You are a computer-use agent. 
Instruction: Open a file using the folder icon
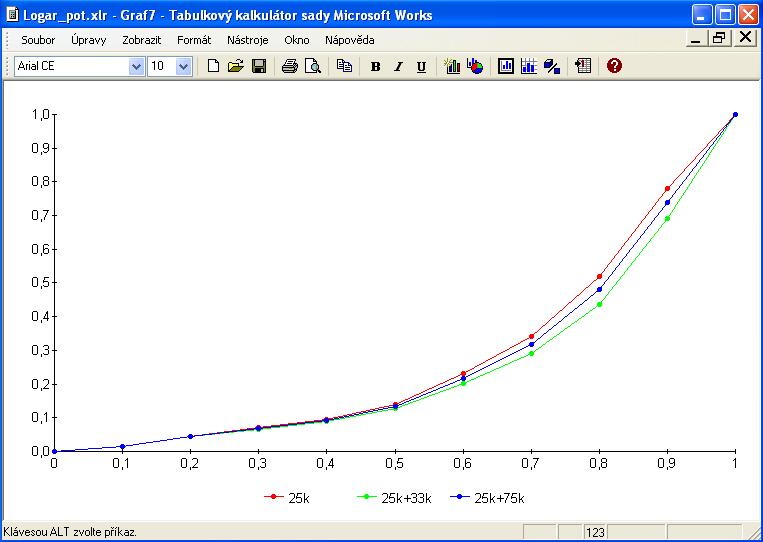pos(236,66)
